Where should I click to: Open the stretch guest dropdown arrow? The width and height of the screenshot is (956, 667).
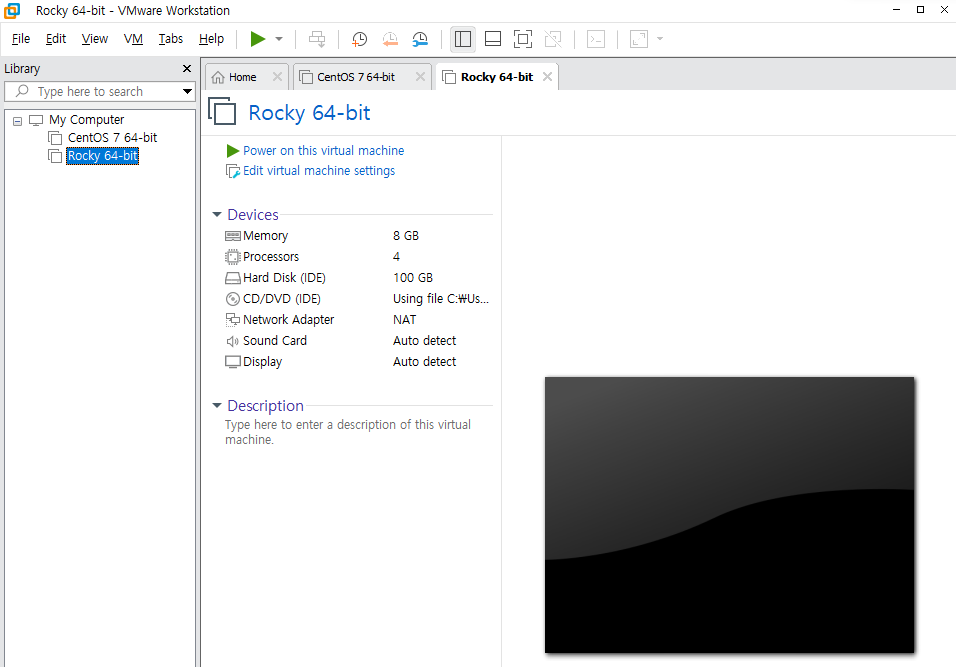(660, 39)
